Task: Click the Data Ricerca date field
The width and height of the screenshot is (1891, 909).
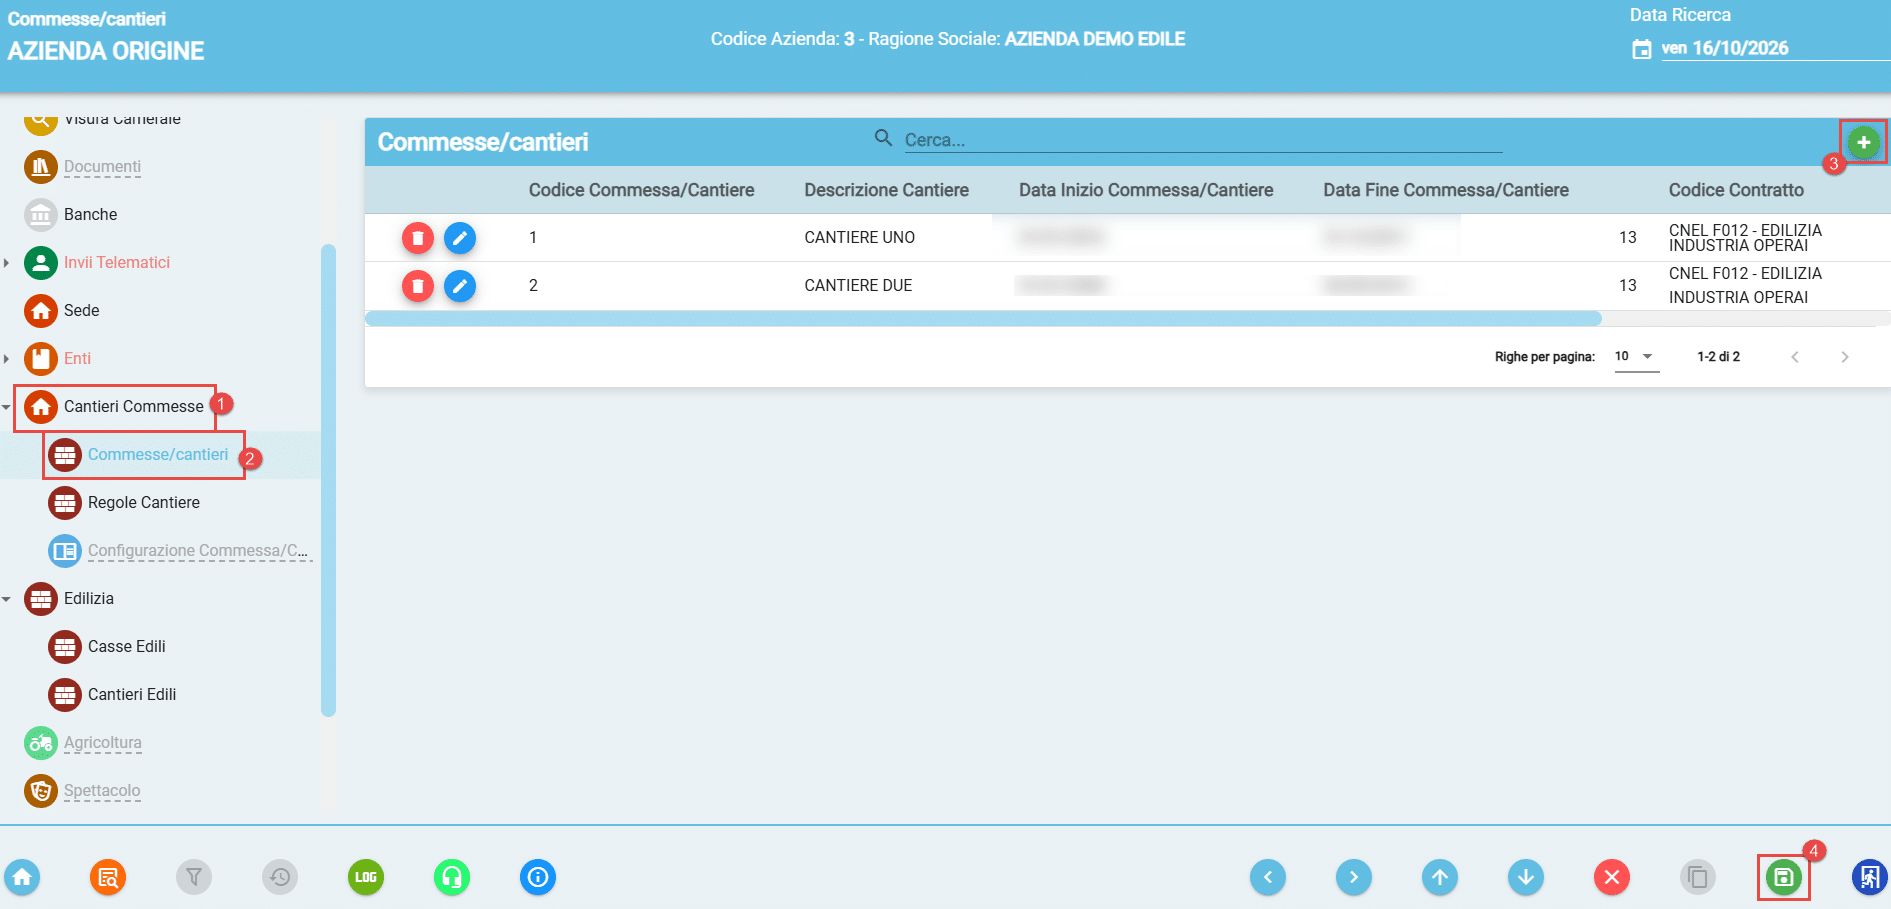Action: coord(1774,48)
